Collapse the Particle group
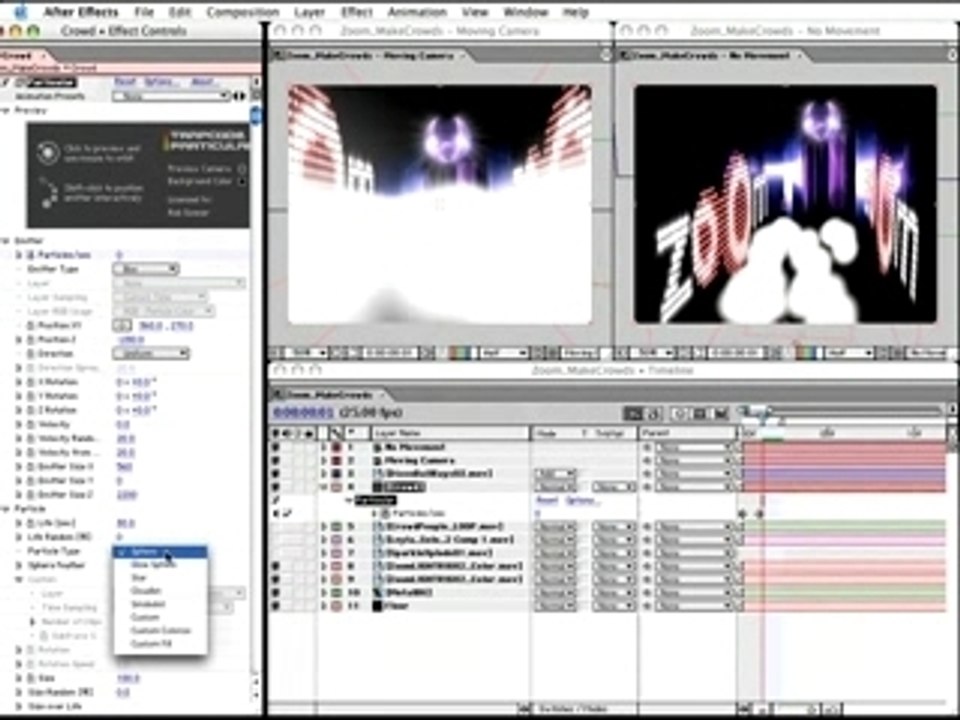Image resolution: width=960 pixels, height=720 pixels. (x=6, y=509)
